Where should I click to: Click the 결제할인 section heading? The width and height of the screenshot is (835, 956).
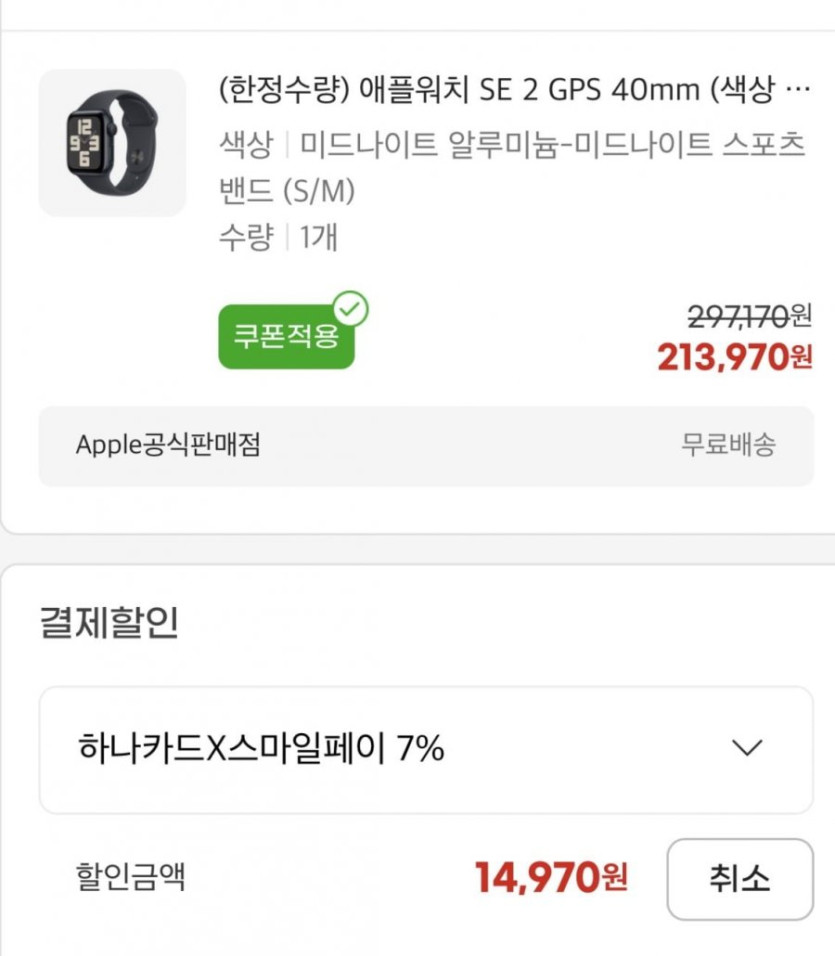pyautogui.click(x=108, y=622)
